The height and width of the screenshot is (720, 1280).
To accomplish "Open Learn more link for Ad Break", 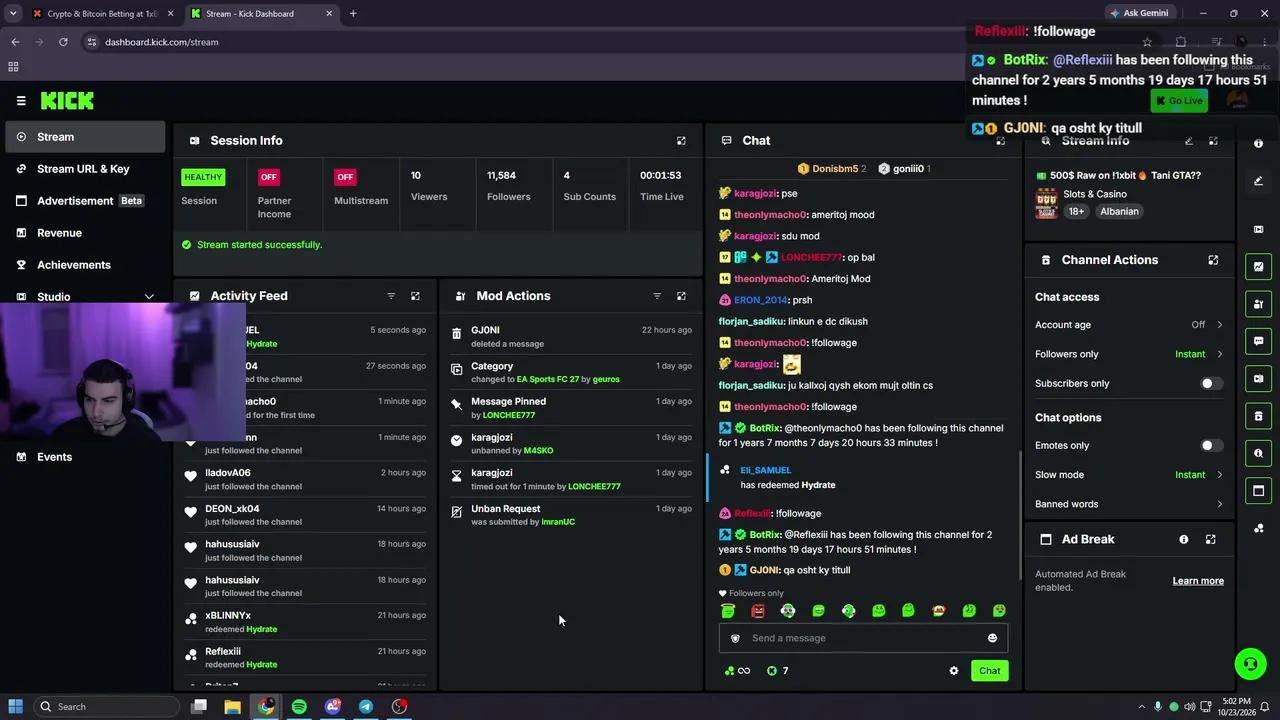I will (1198, 581).
